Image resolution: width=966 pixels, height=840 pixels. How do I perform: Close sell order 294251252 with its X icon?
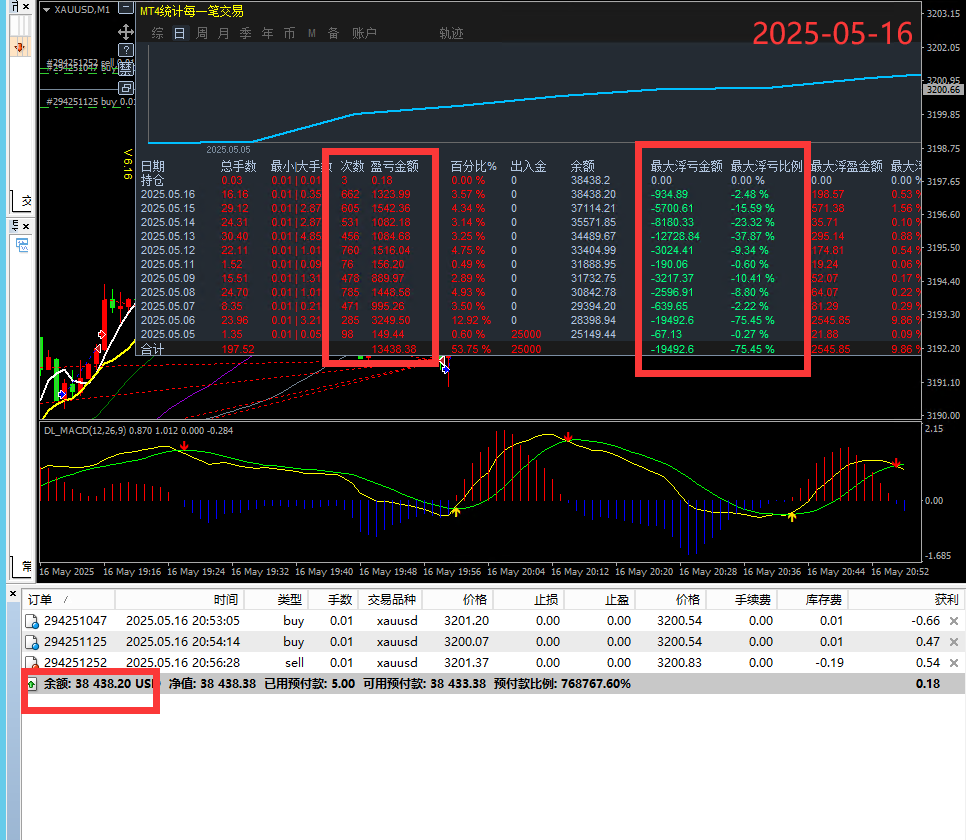953,663
